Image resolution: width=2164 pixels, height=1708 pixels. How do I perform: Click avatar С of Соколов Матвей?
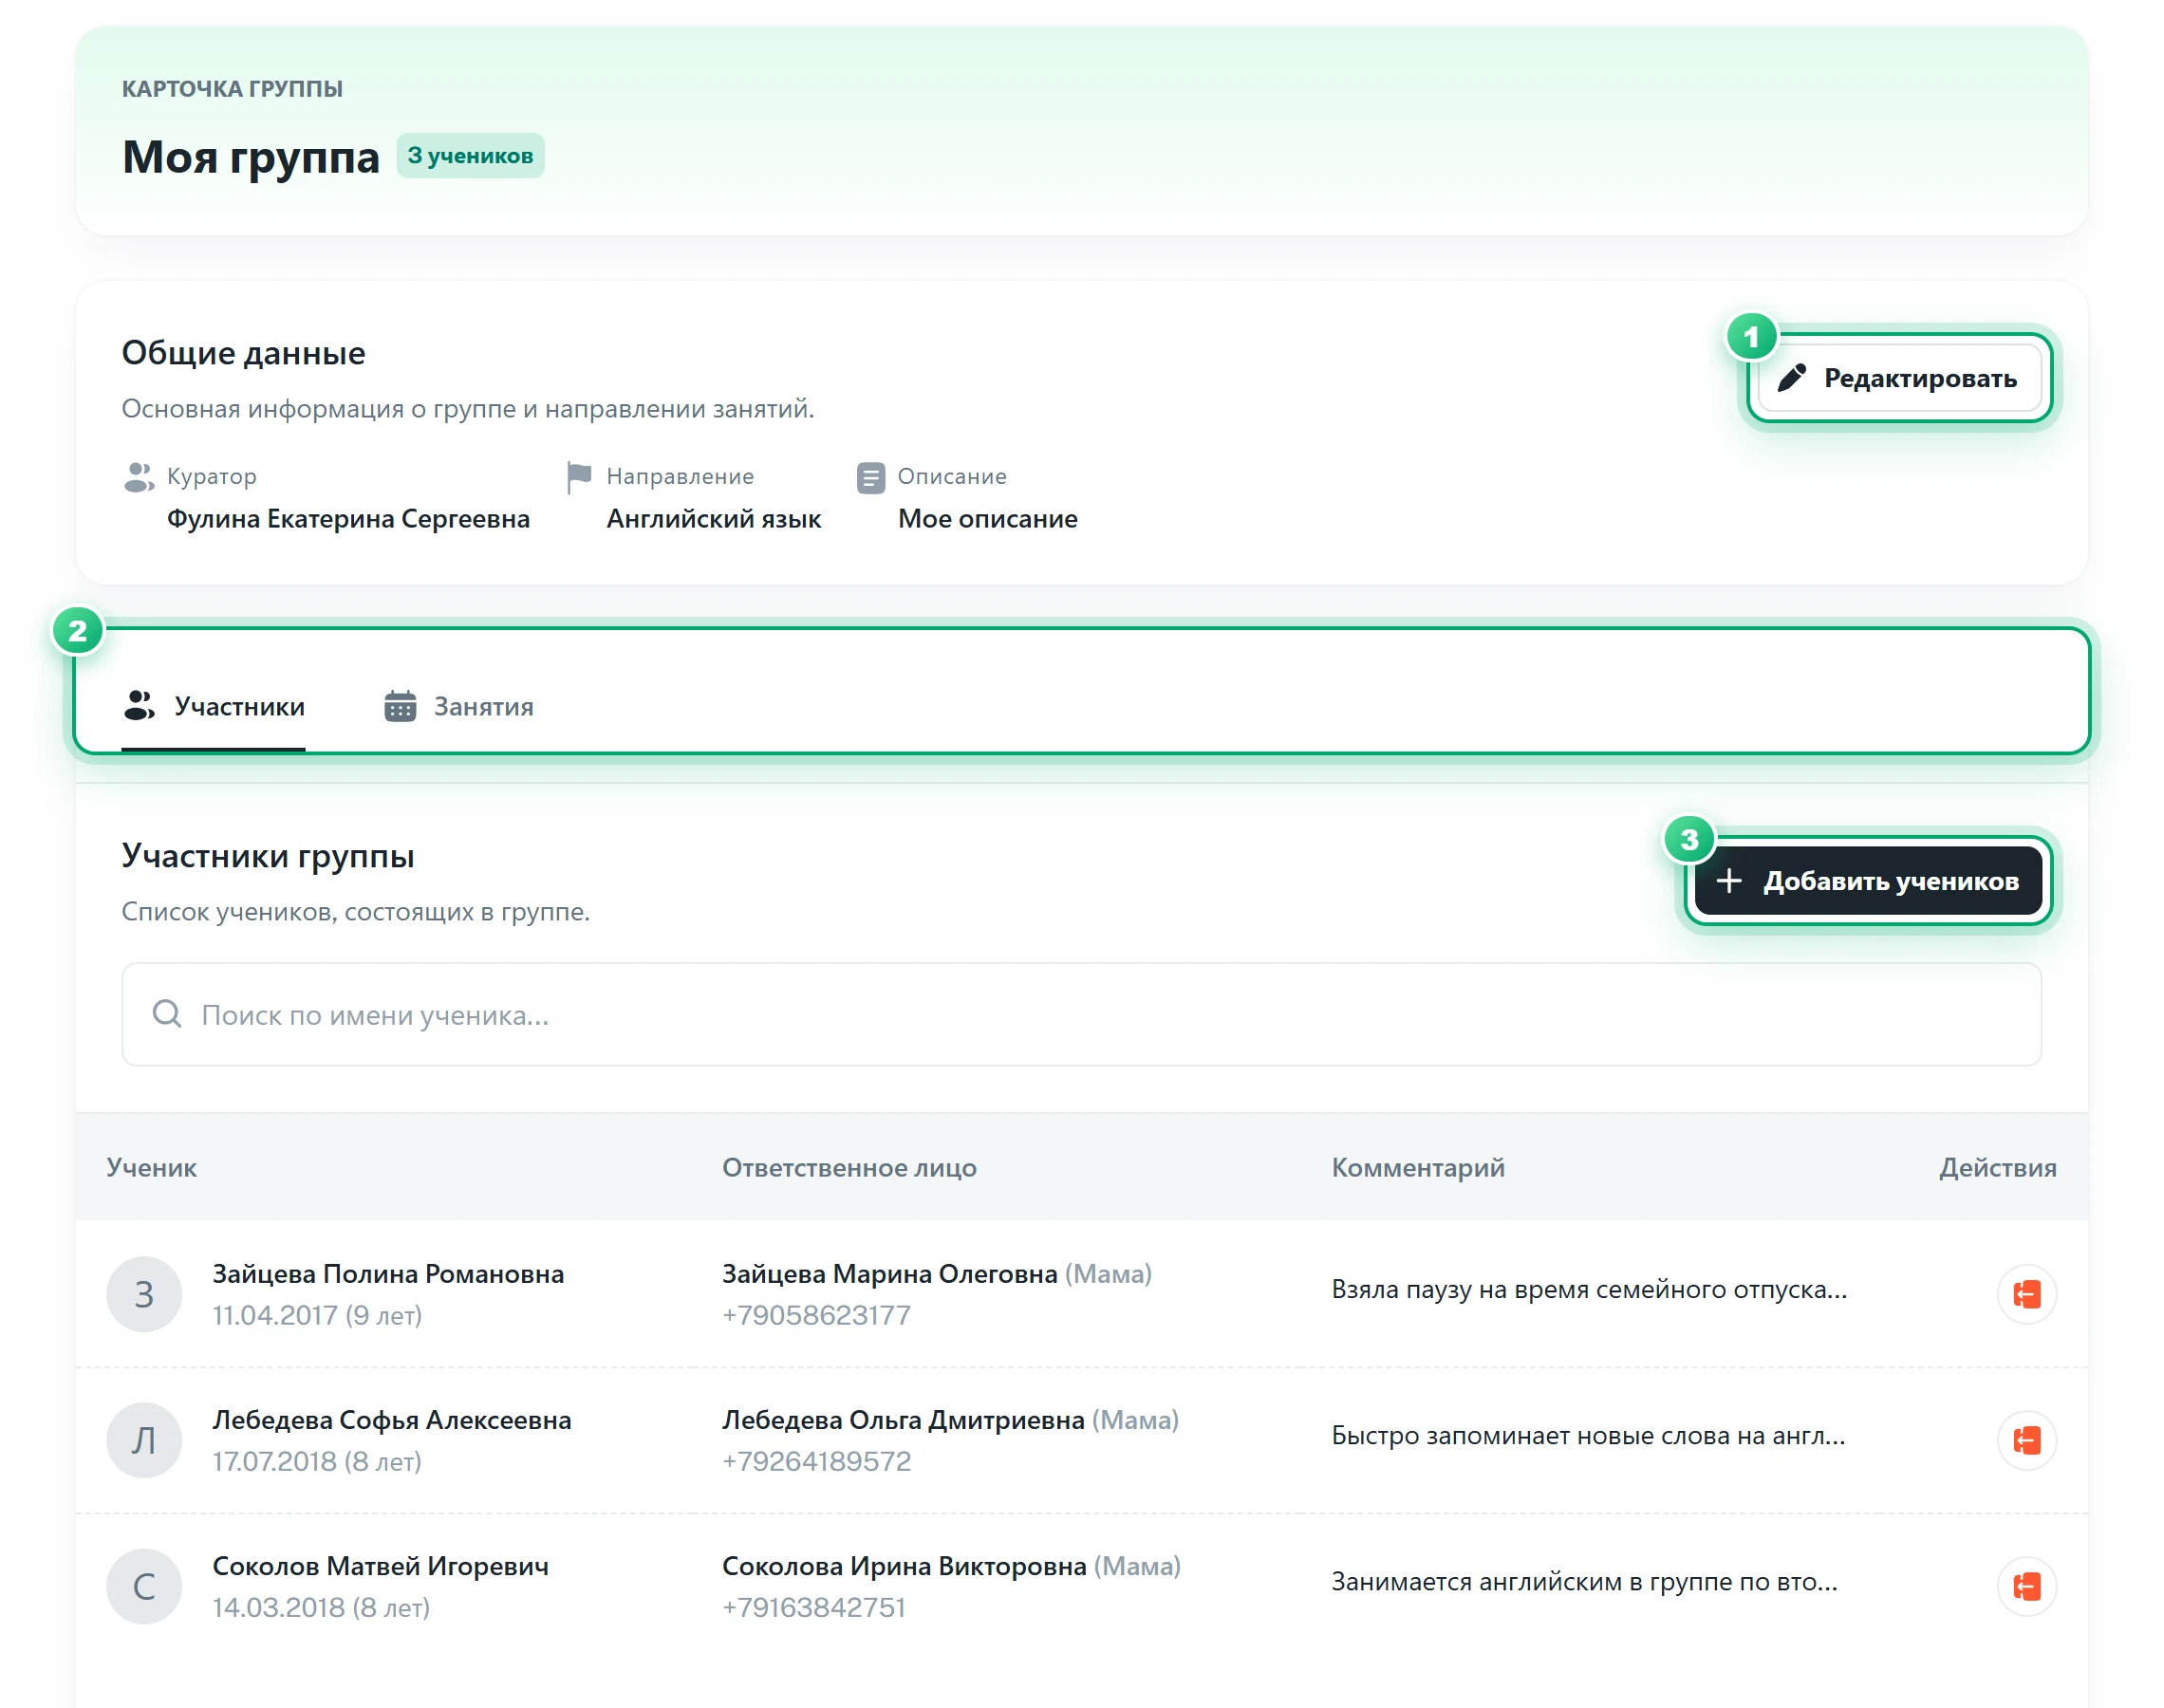pyautogui.click(x=144, y=1586)
